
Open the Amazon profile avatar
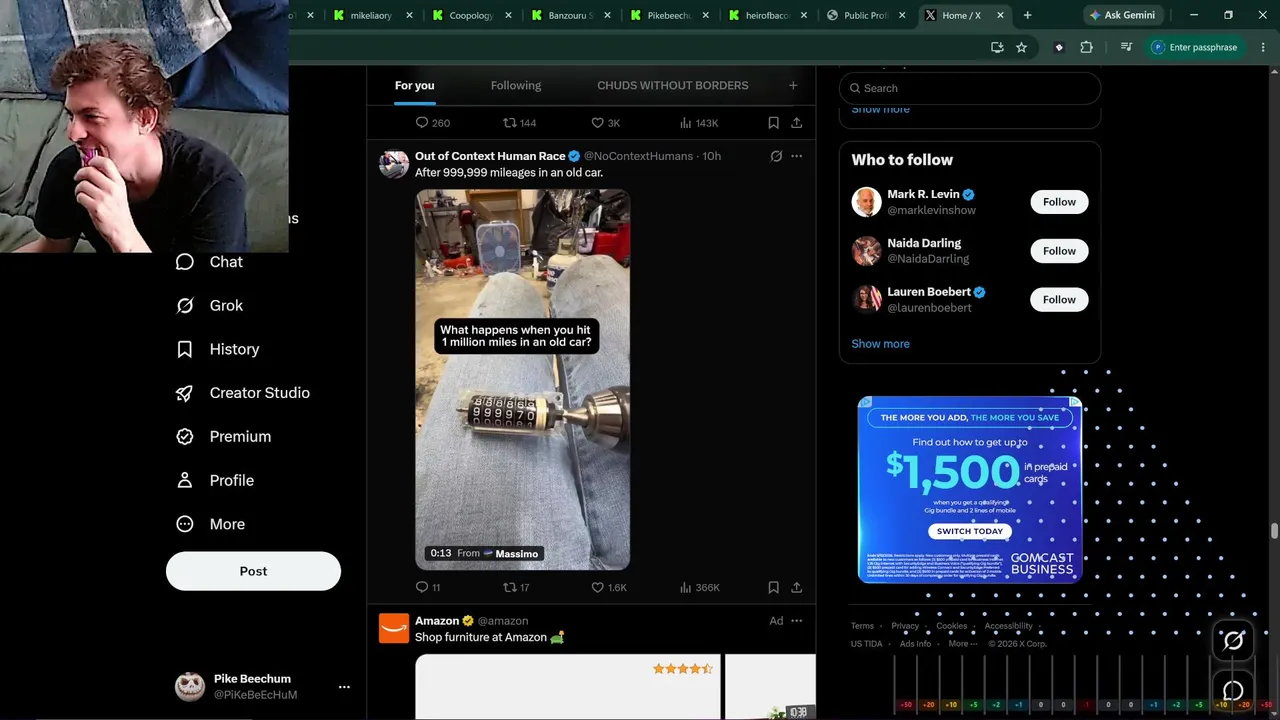click(394, 628)
